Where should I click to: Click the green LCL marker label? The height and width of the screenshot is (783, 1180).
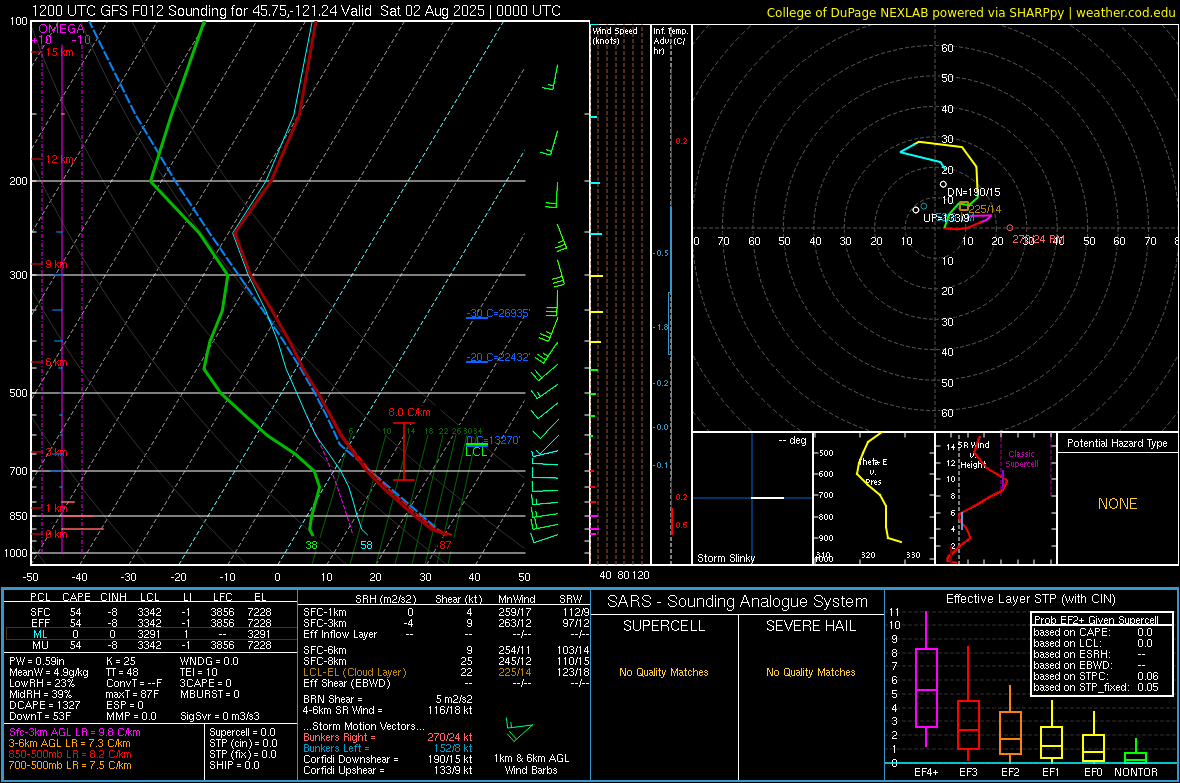pos(476,452)
